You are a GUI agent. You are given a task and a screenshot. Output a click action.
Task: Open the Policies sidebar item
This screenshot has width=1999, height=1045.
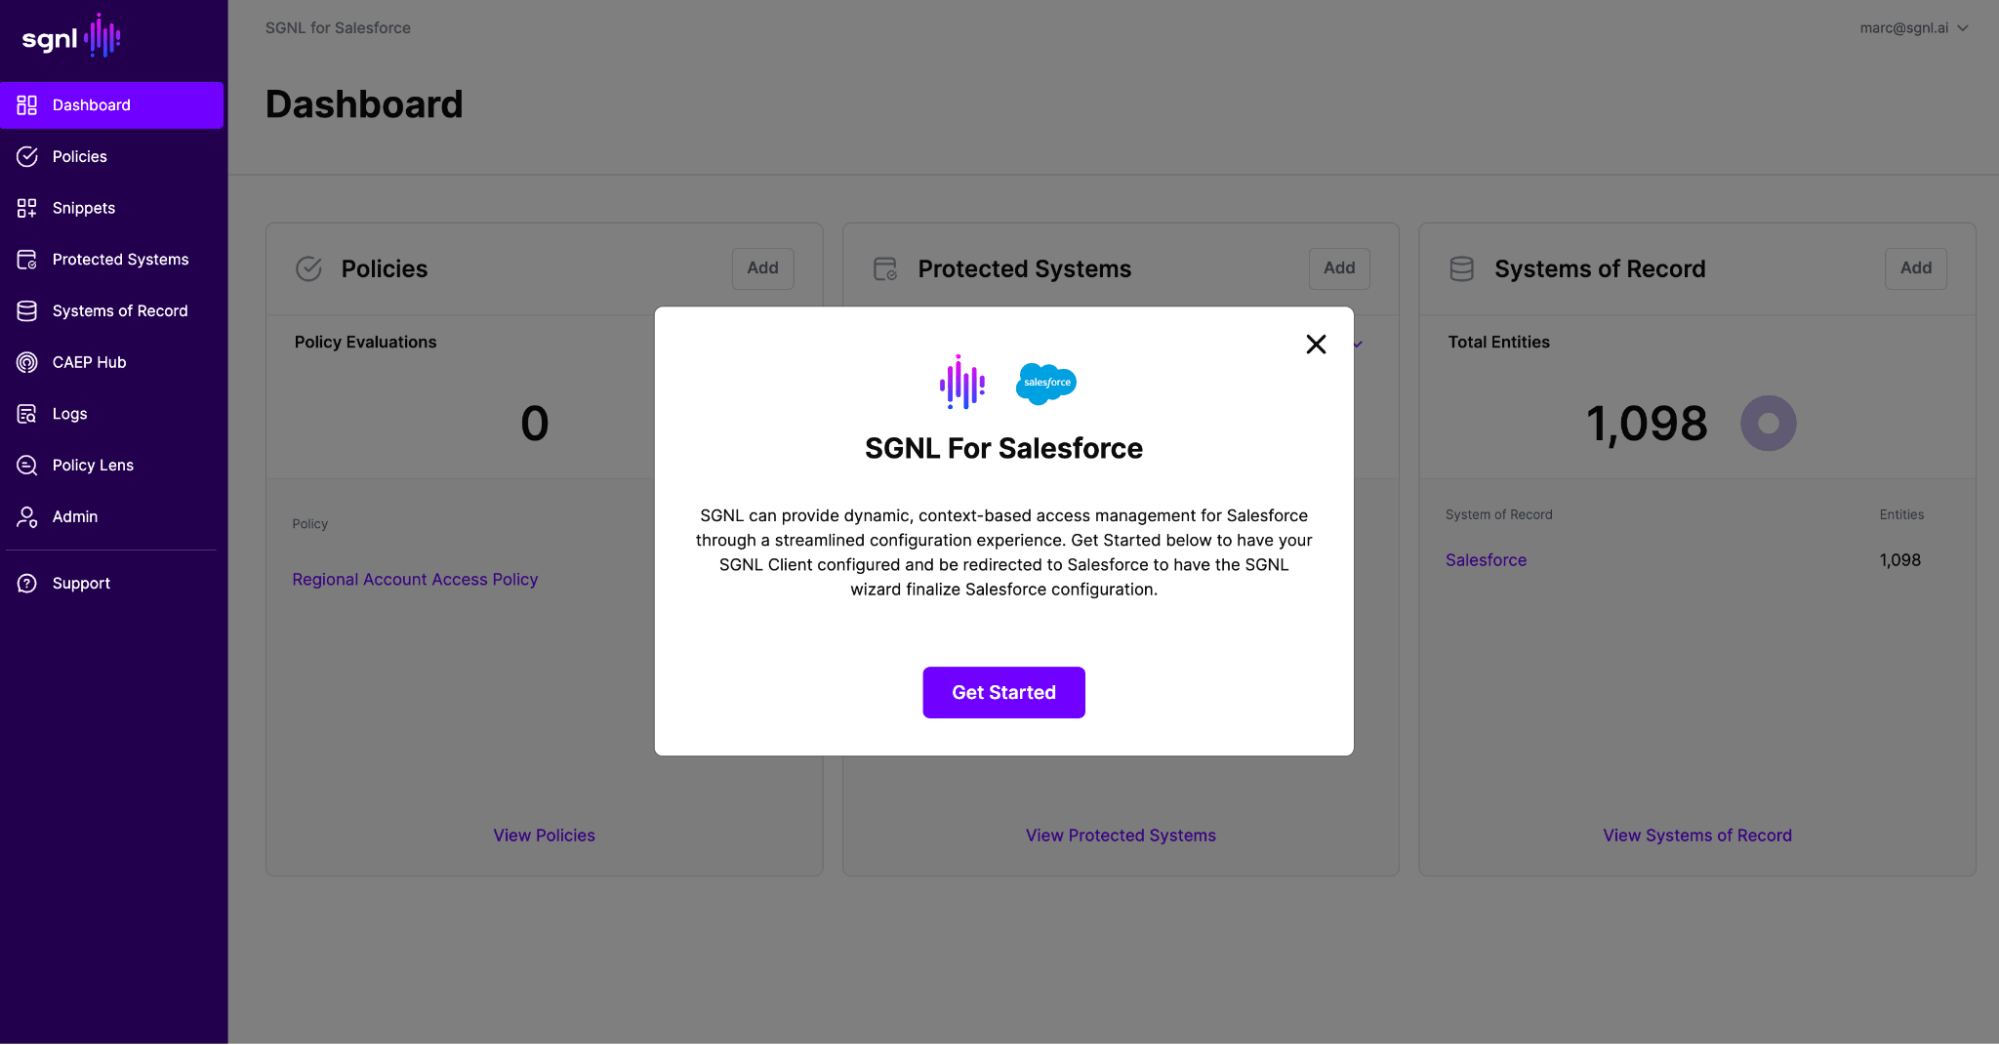coord(111,156)
